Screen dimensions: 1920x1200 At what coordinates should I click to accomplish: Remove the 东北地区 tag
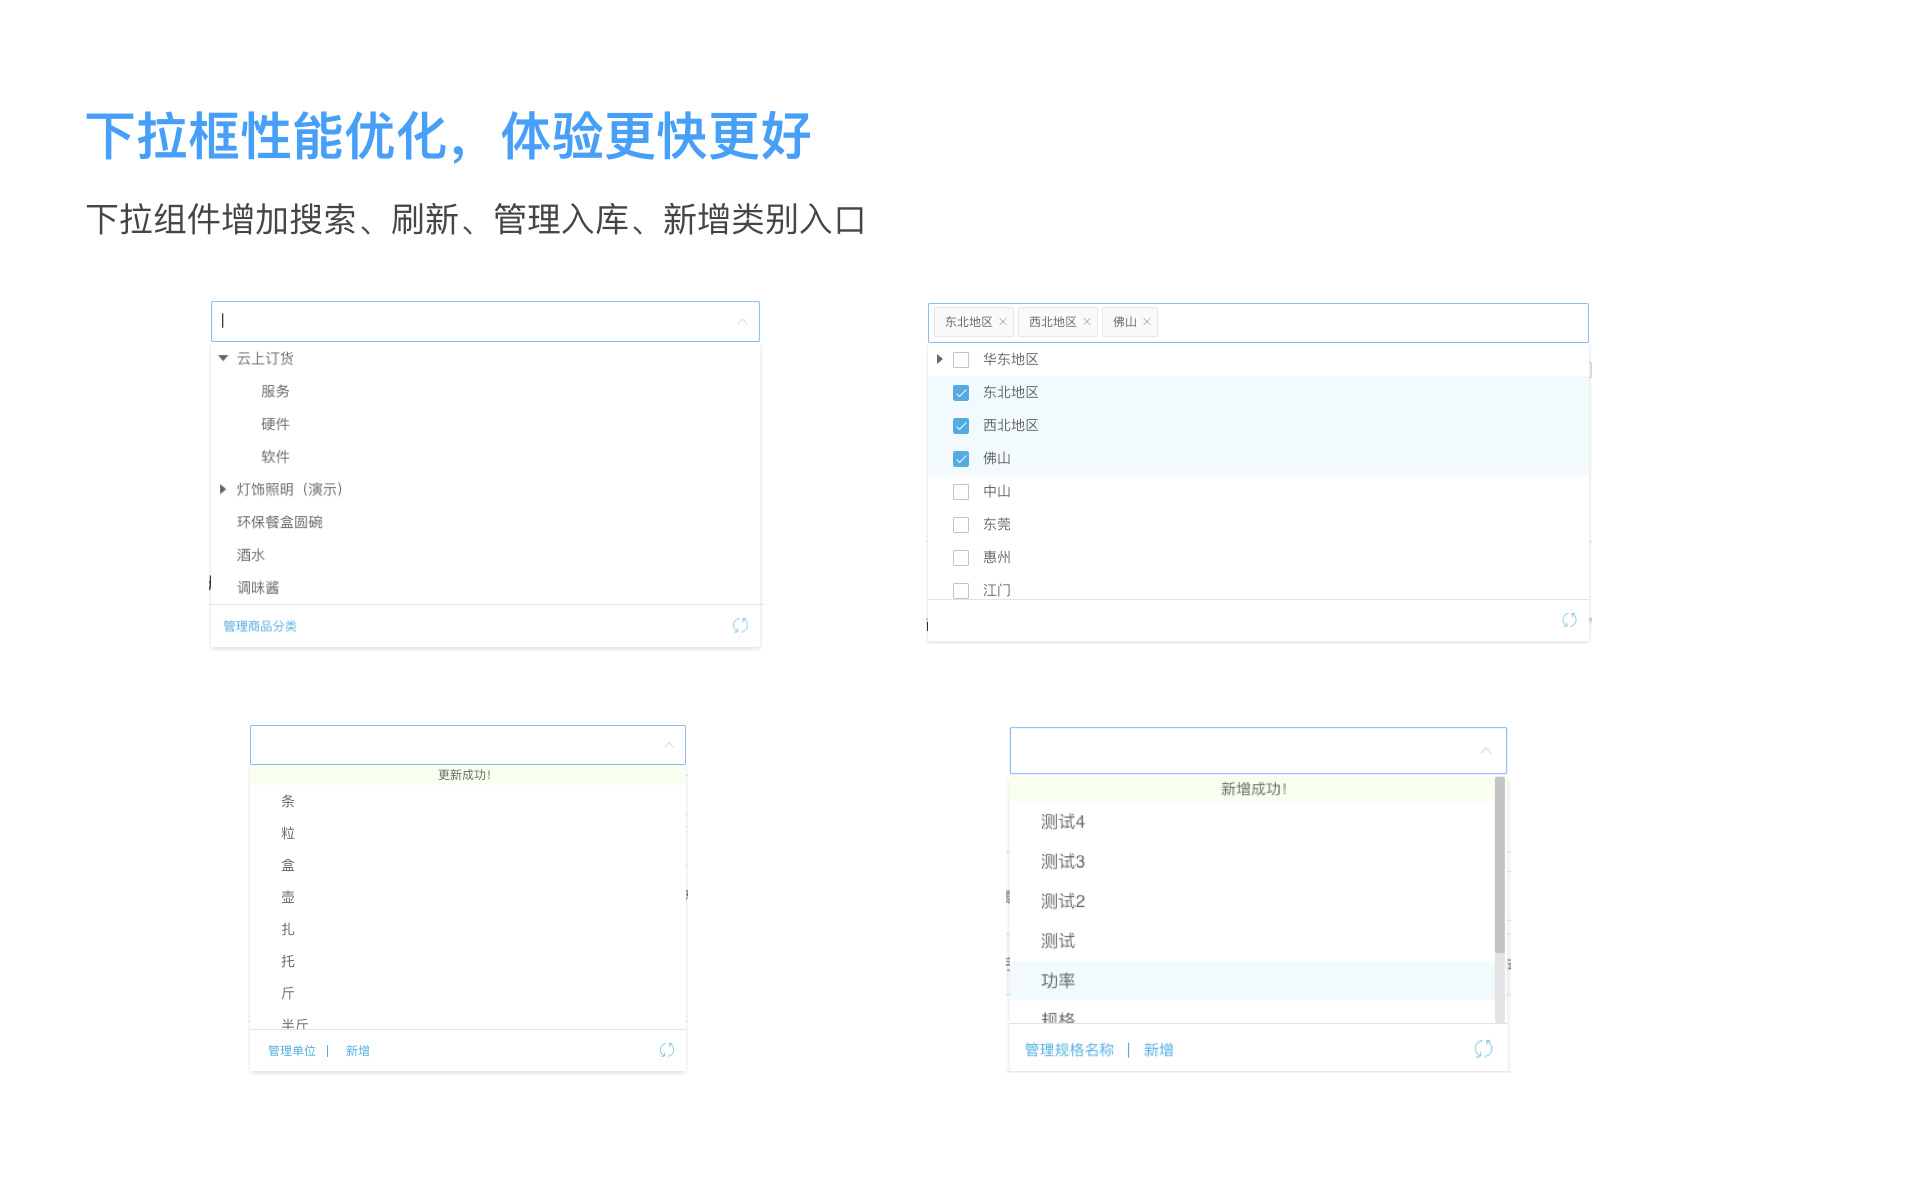tap(1003, 322)
